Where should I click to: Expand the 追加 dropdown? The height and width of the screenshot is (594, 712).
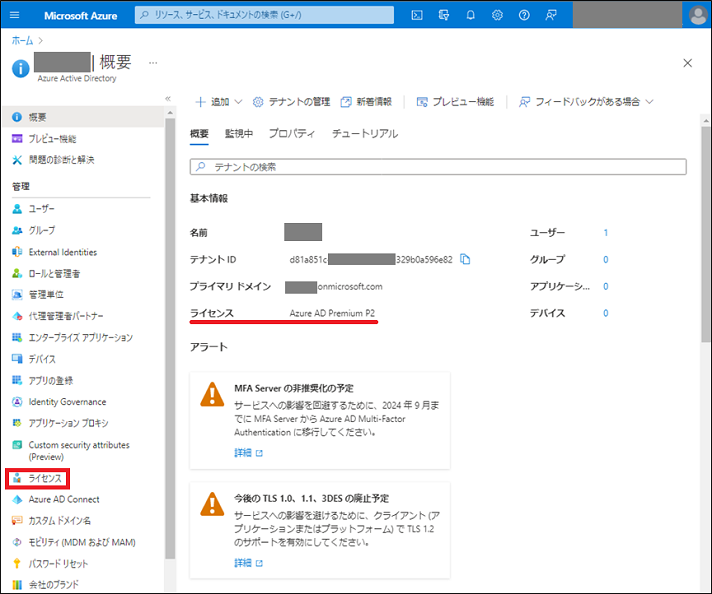click(219, 102)
